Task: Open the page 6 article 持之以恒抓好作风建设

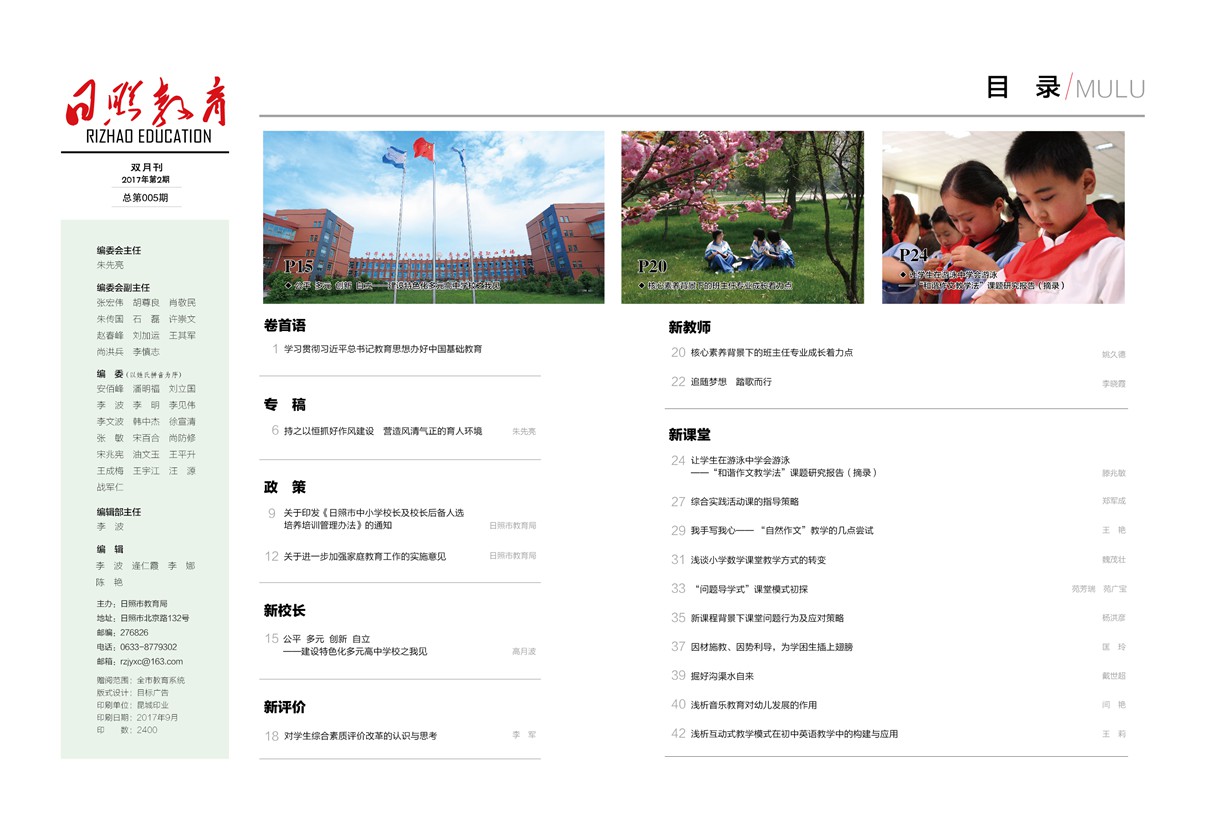Action: [x=383, y=431]
